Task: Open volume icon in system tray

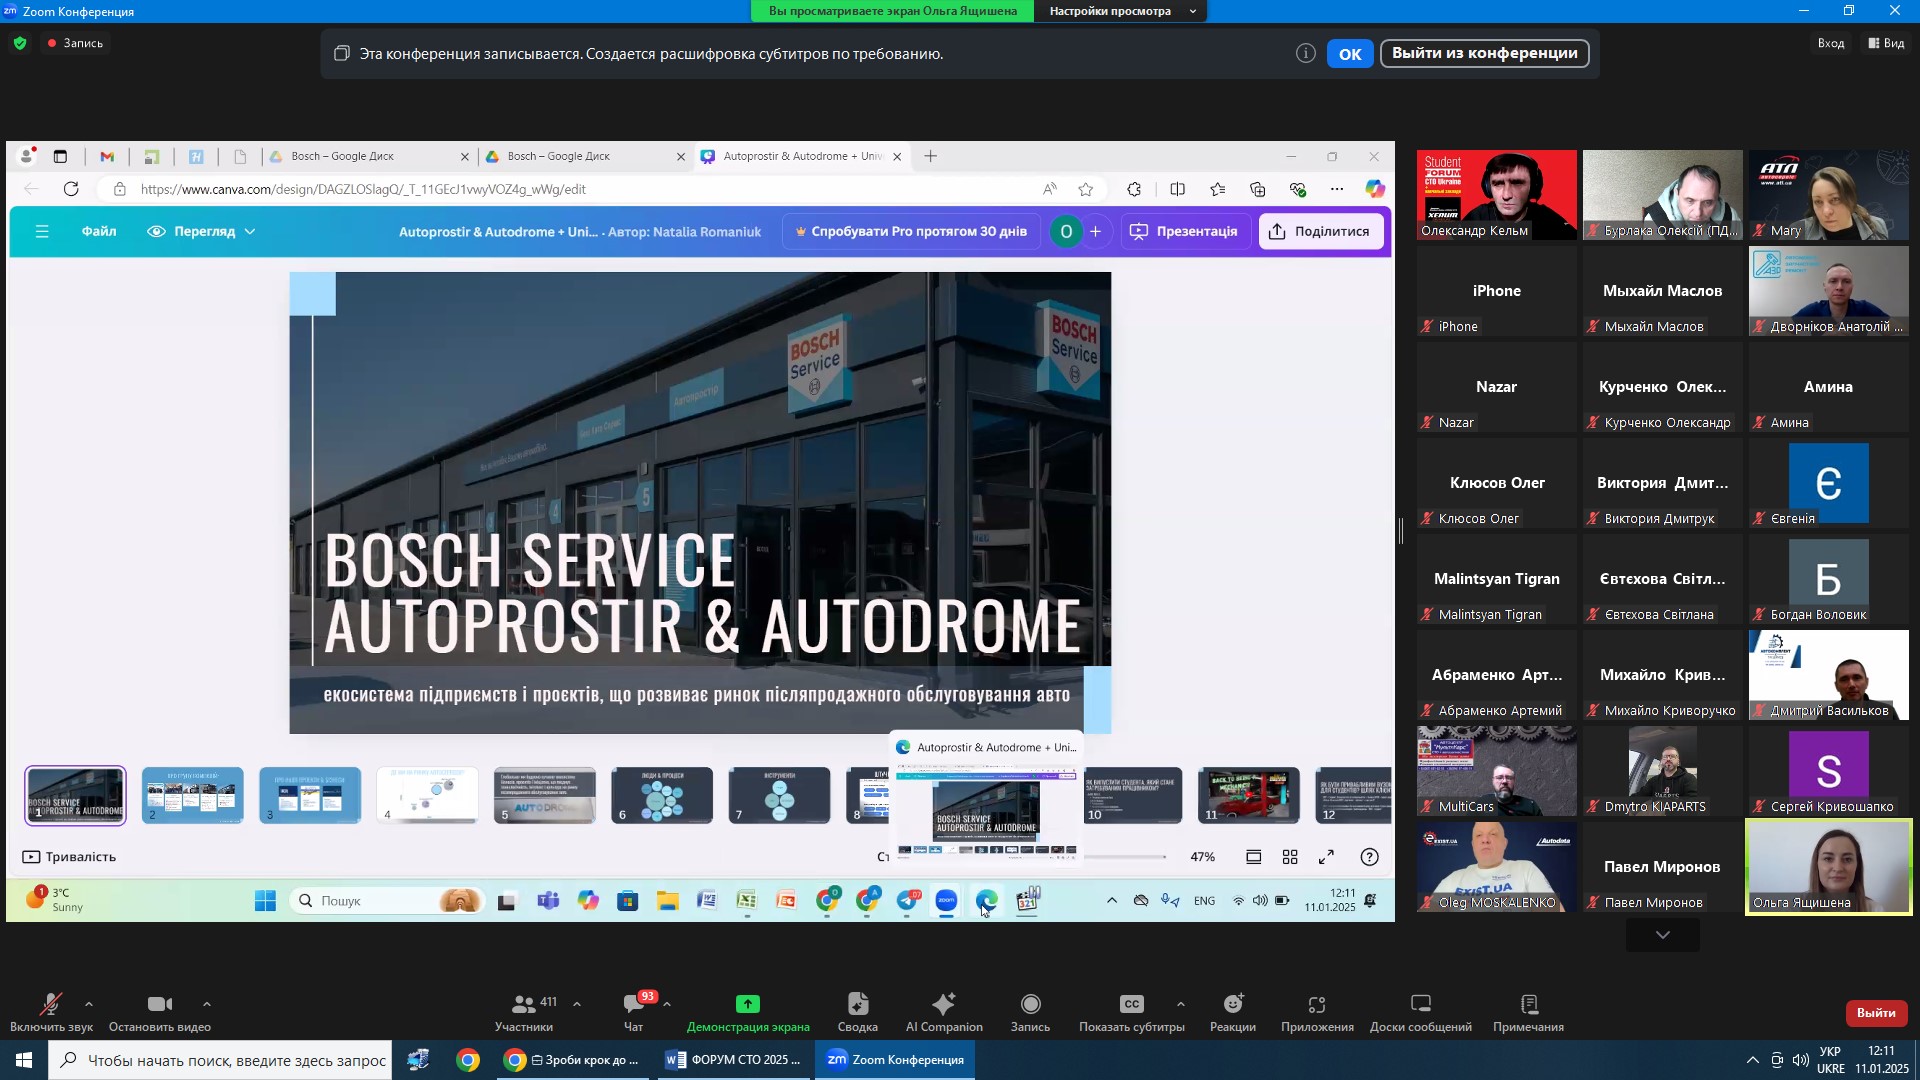Action: [1800, 1060]
